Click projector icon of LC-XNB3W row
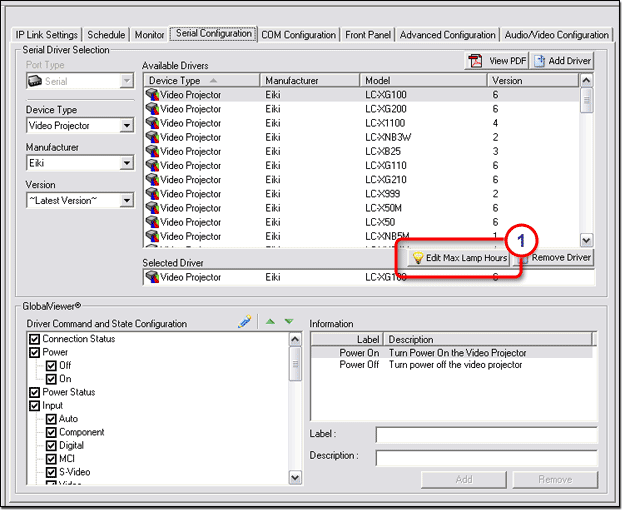Image resolution: width=630 pixels, height=517 pixels. 152,137
